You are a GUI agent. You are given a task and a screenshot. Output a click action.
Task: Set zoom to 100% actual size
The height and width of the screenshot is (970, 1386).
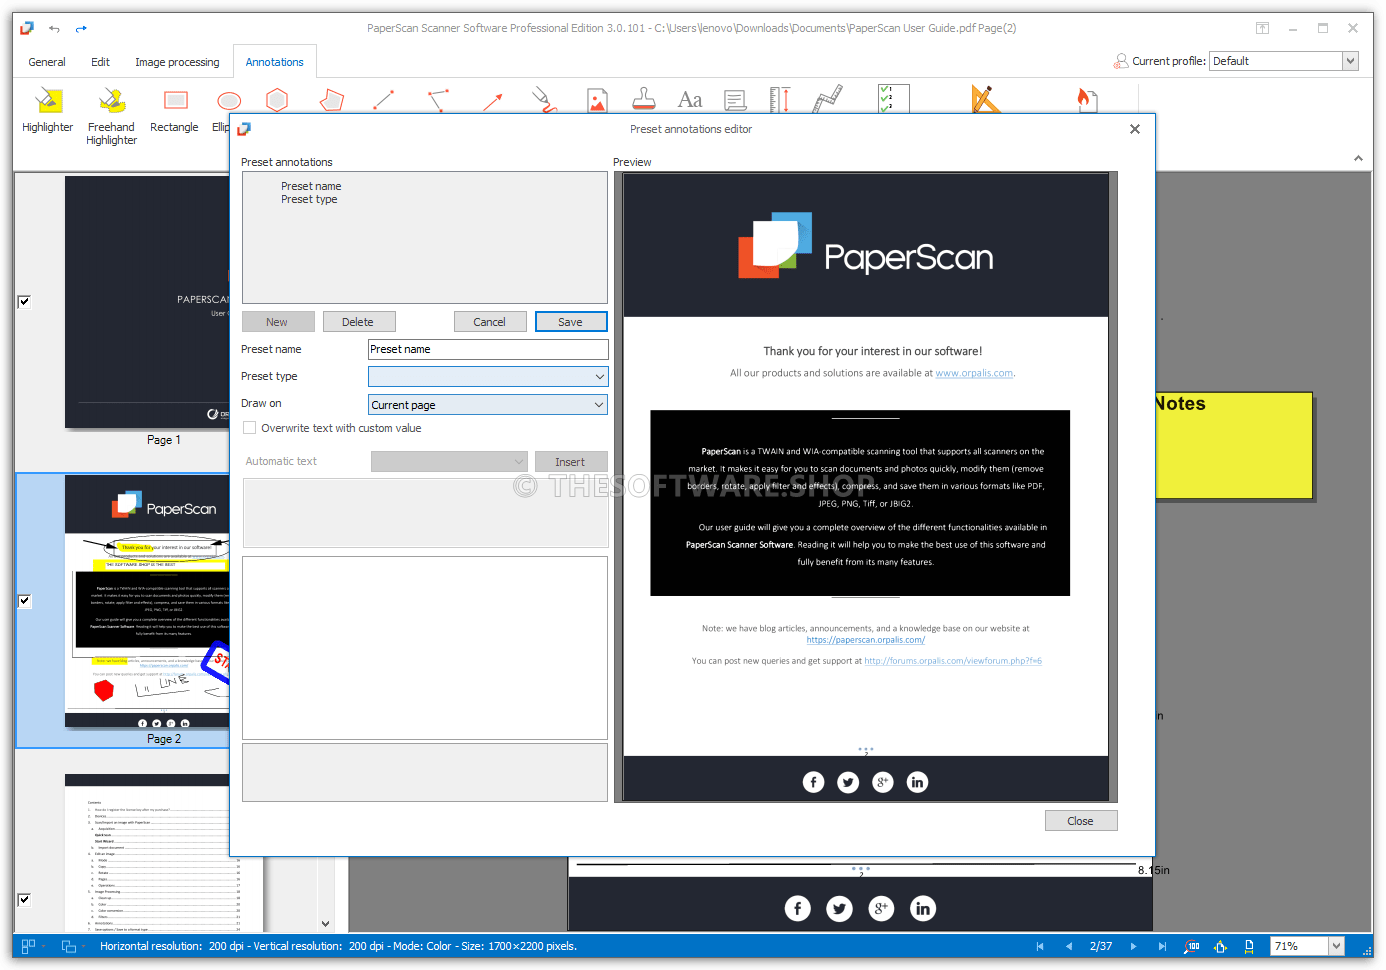click(1192, 946)
